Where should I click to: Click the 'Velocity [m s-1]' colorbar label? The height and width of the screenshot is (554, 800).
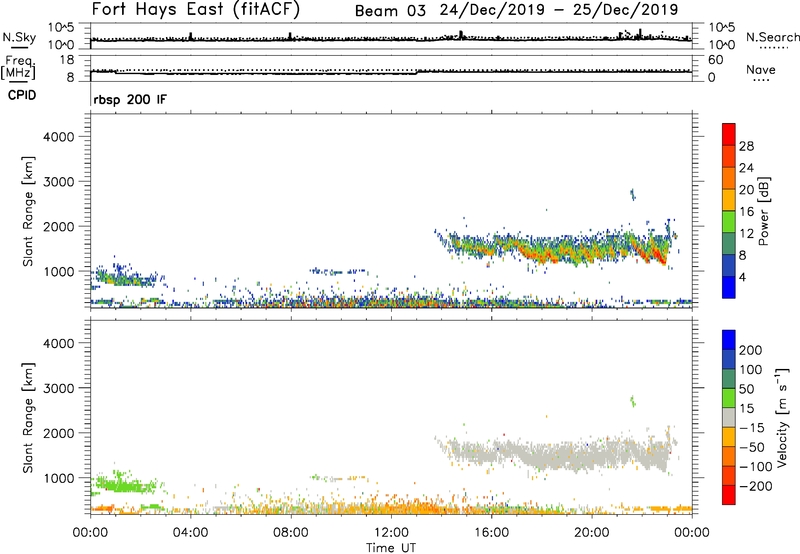(782, 417)
